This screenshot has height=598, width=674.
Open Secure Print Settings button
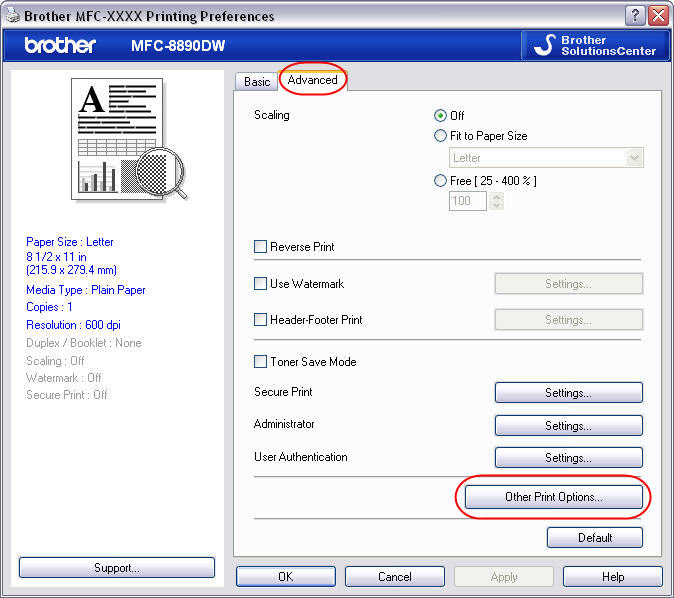(568, 393)
